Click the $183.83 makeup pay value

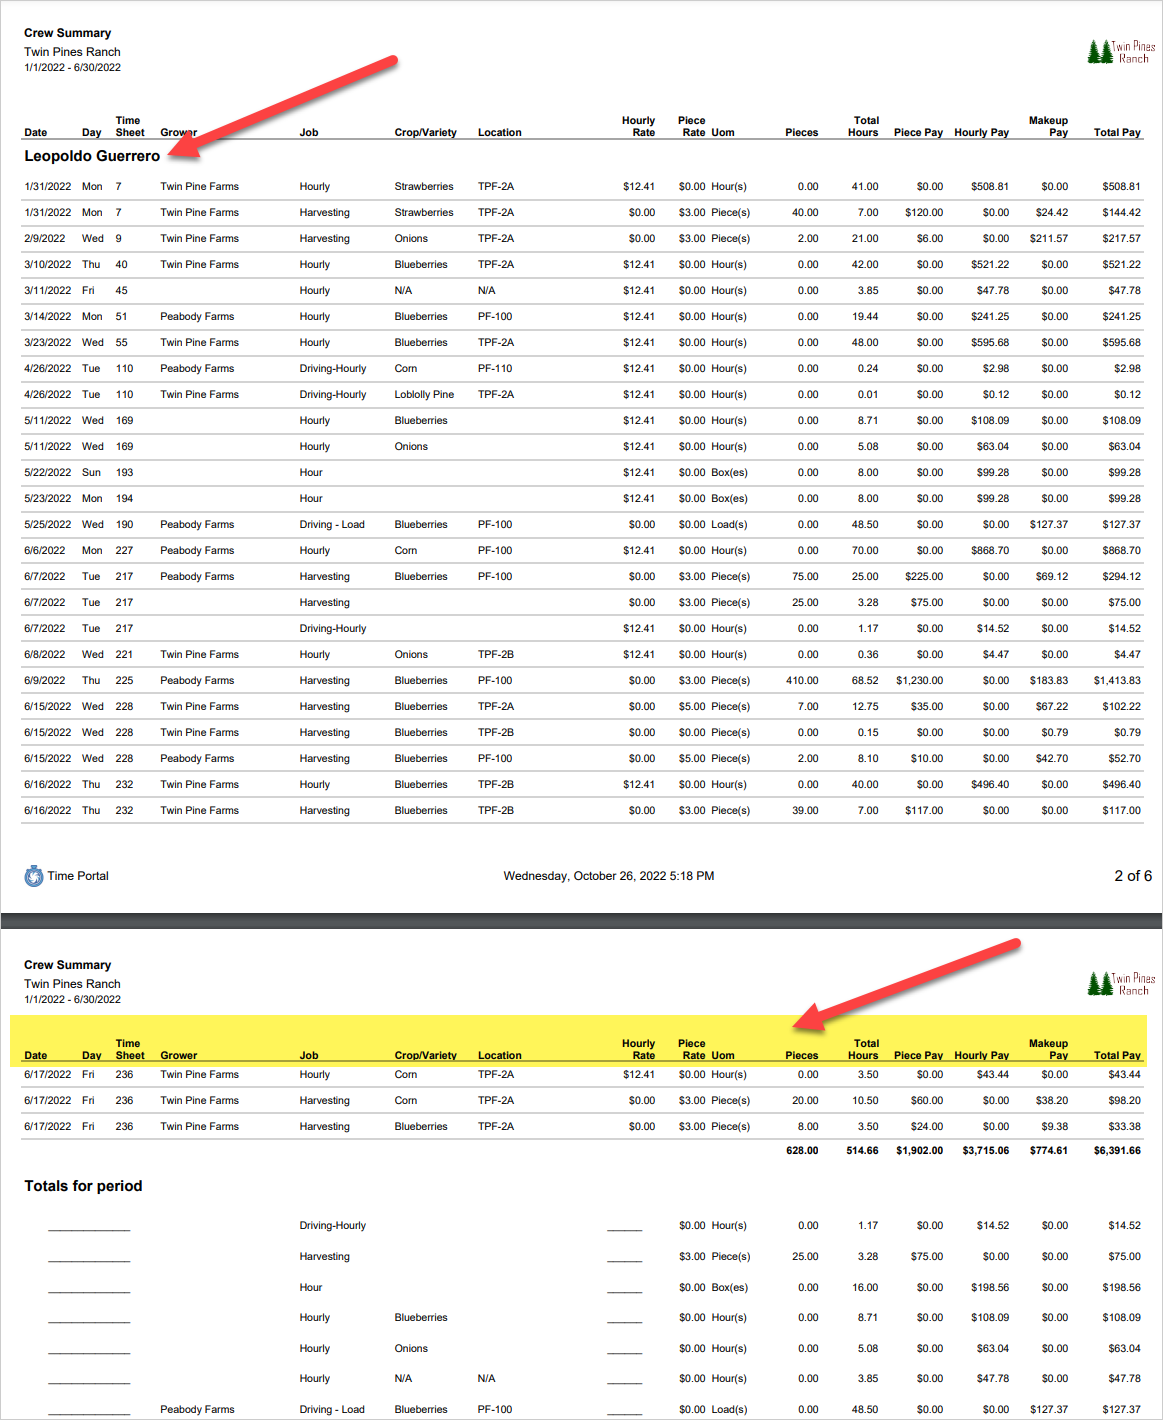coord(1049,681)
